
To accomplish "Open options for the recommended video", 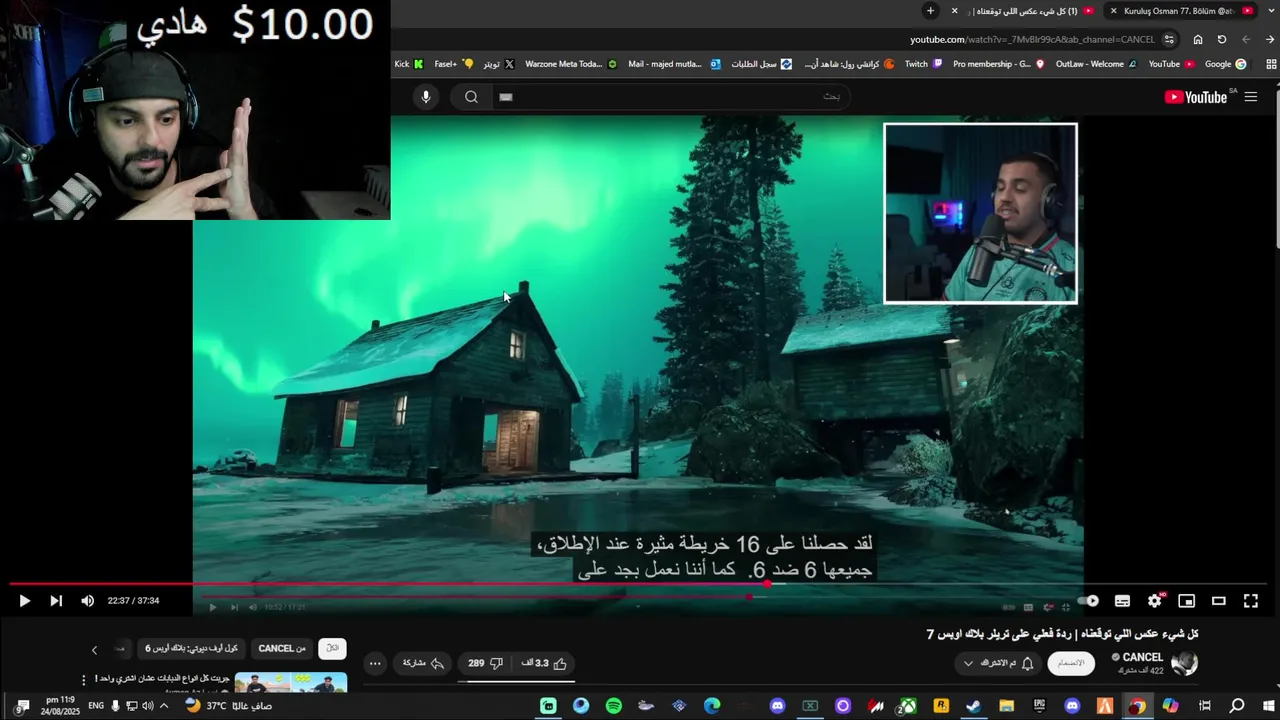I will 84,680.
